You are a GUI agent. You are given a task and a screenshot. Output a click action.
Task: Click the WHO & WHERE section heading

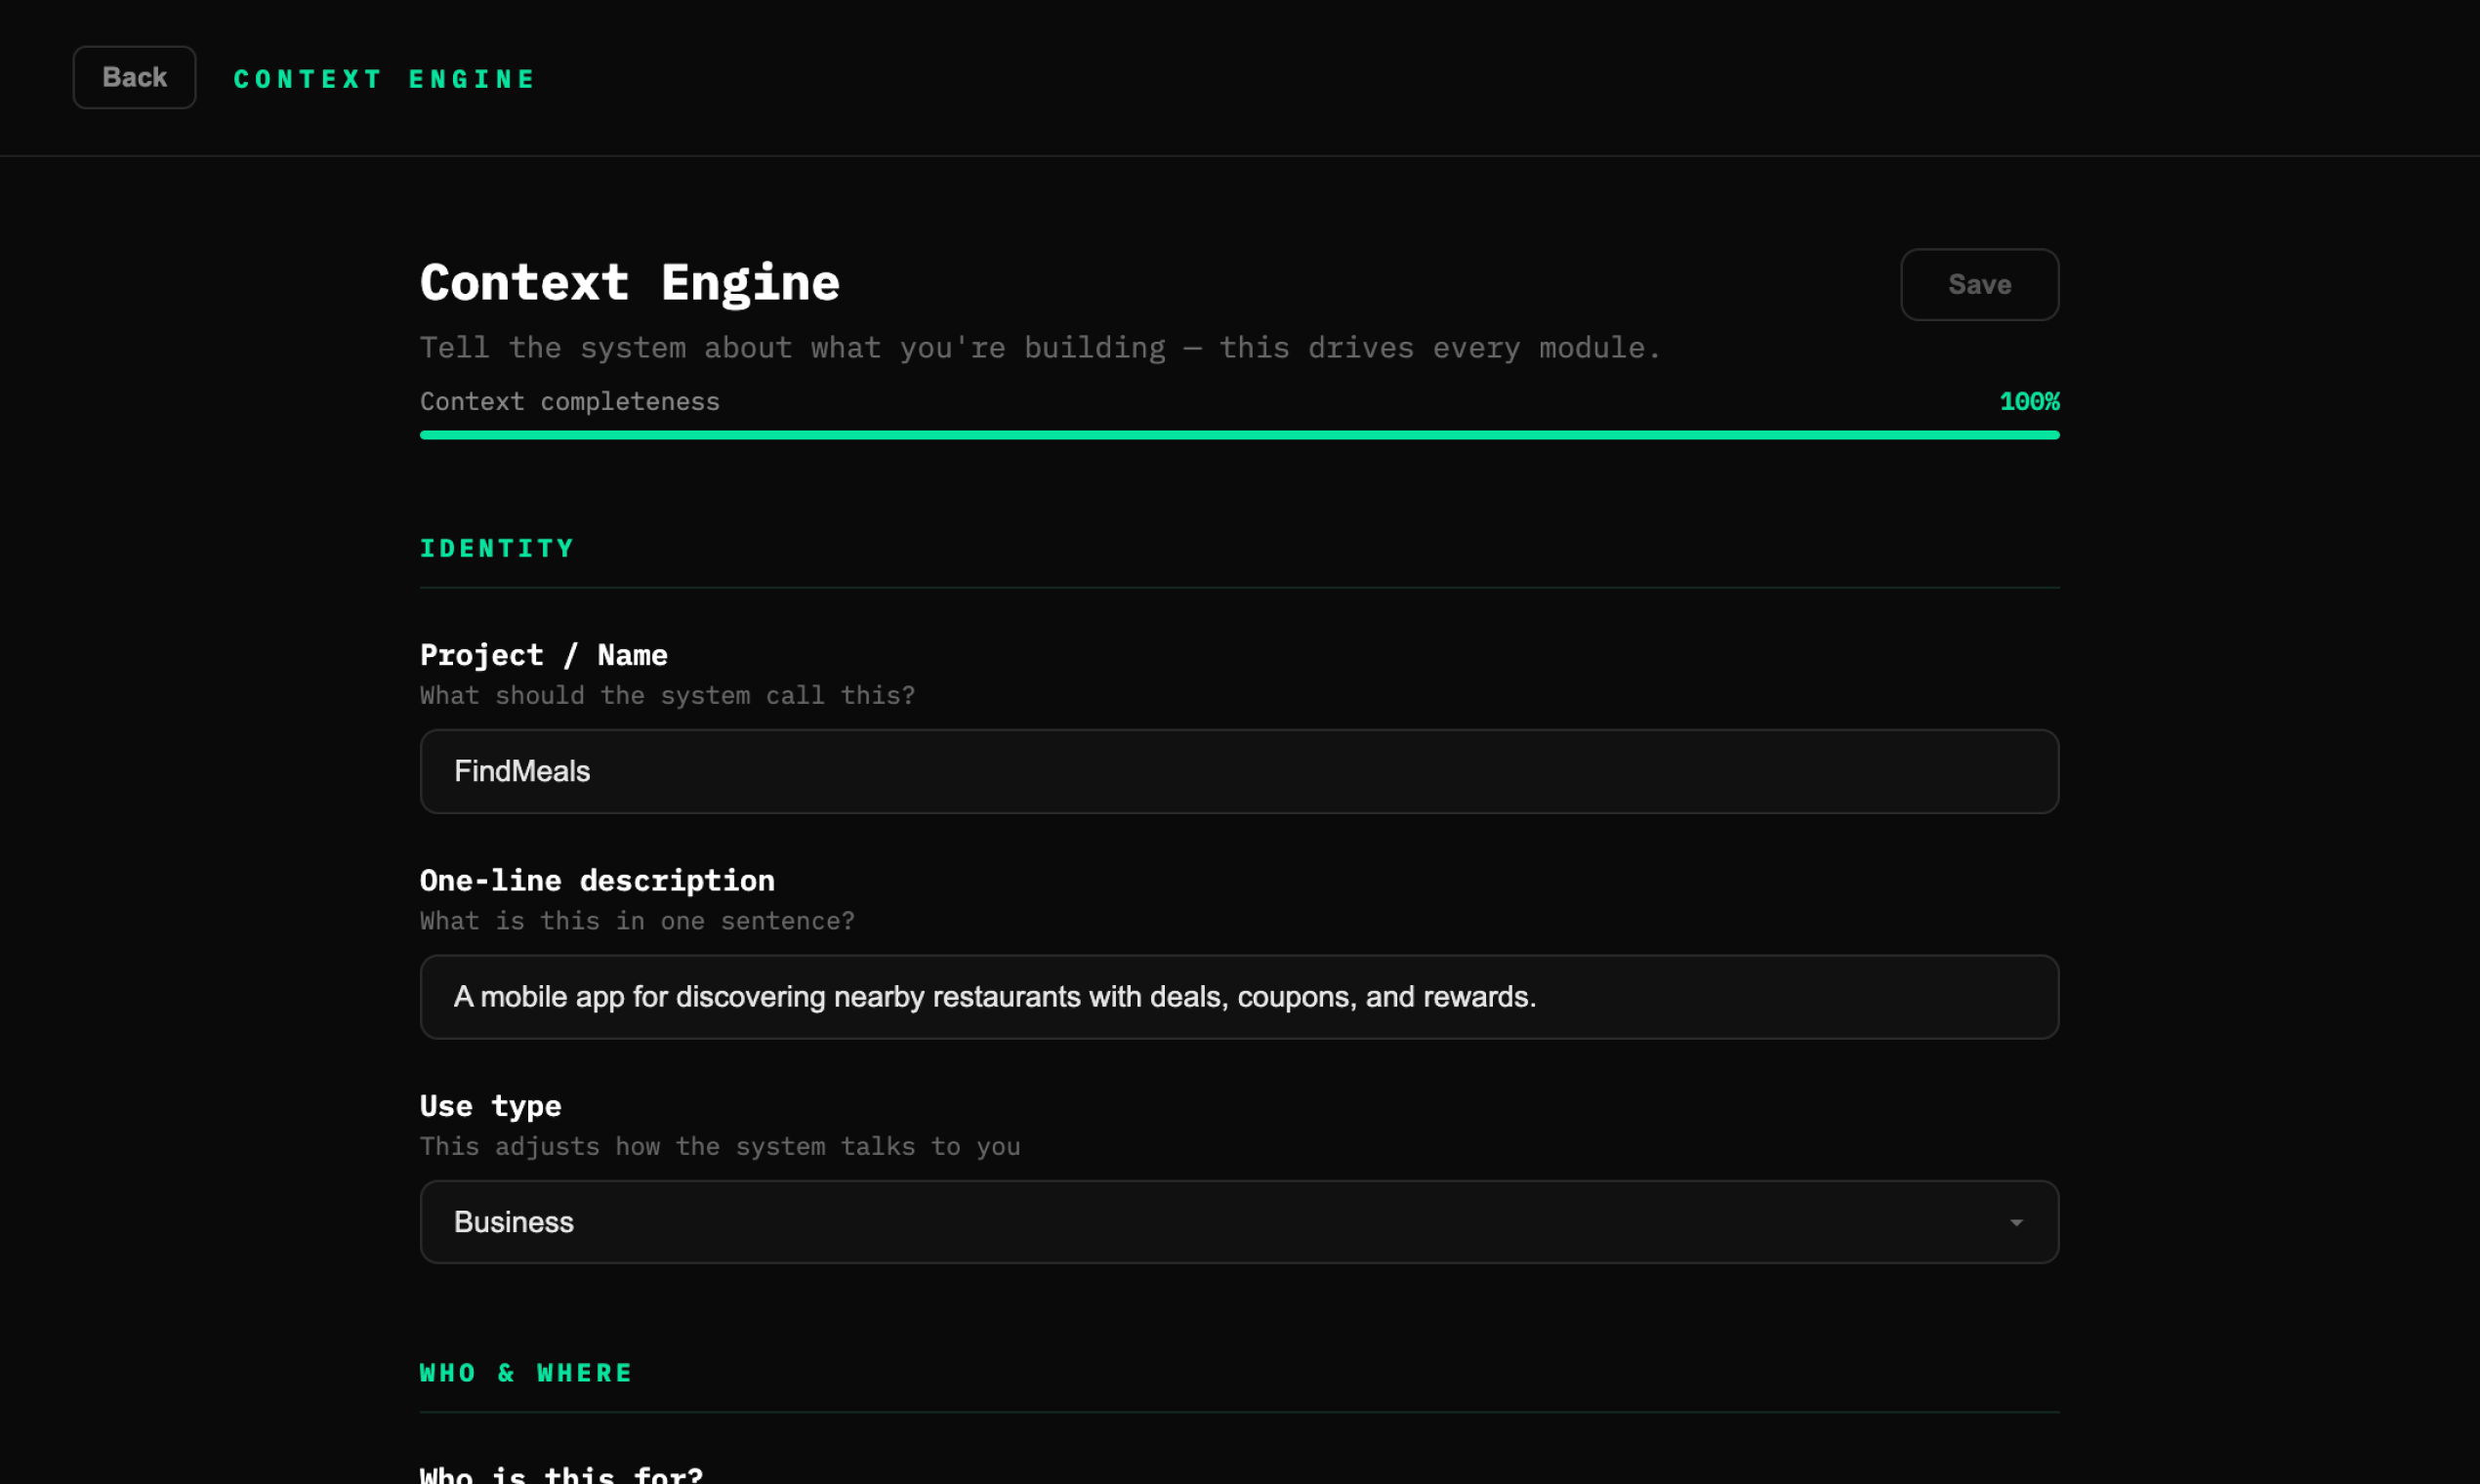click(x=526, y=1373)
